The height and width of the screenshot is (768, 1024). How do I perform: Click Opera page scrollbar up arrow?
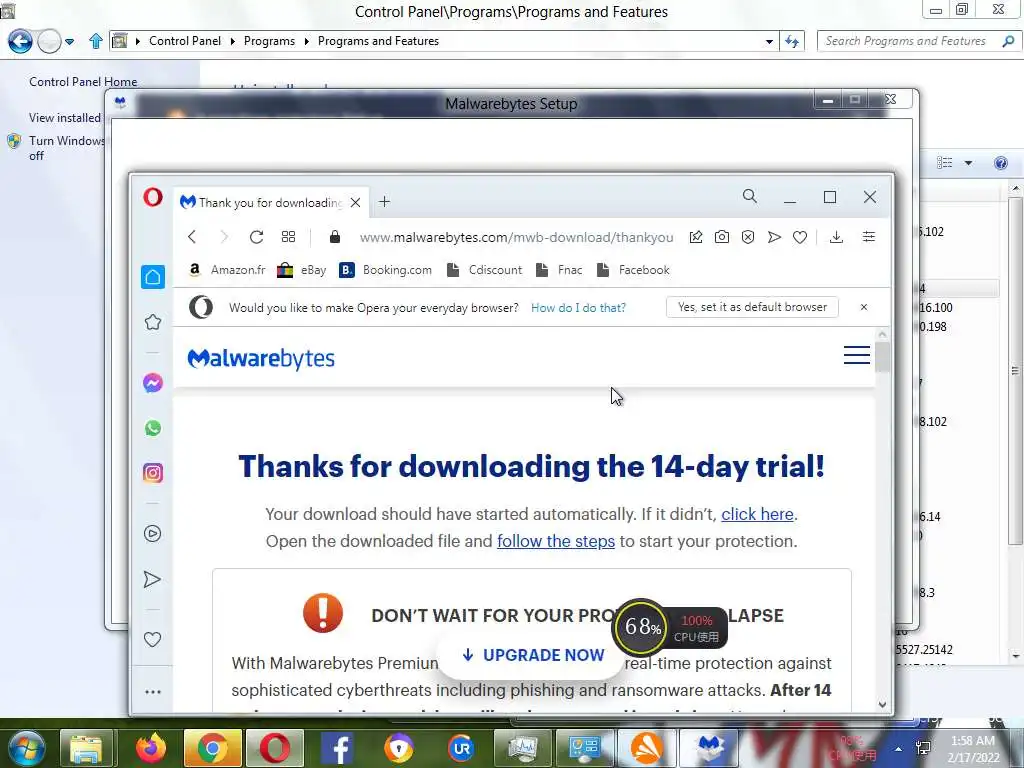(x=882, y=334)
